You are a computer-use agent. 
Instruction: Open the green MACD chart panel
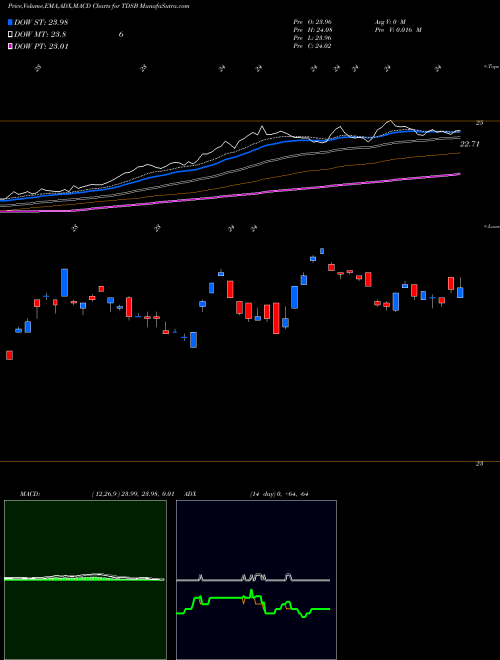(85, 580)
